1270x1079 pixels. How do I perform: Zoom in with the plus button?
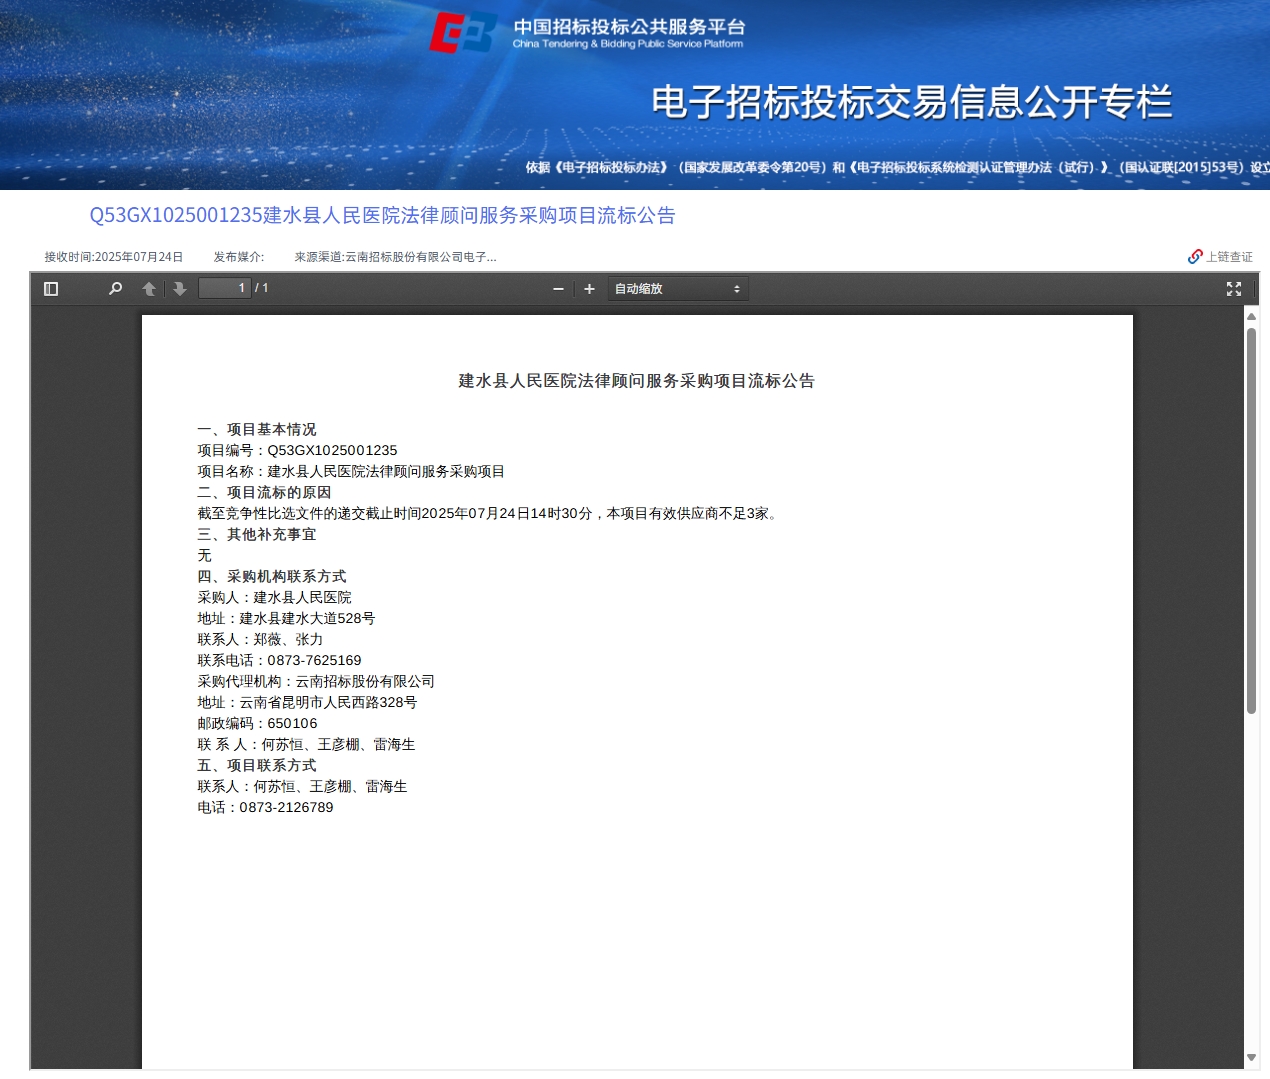(x=590, y=289)
